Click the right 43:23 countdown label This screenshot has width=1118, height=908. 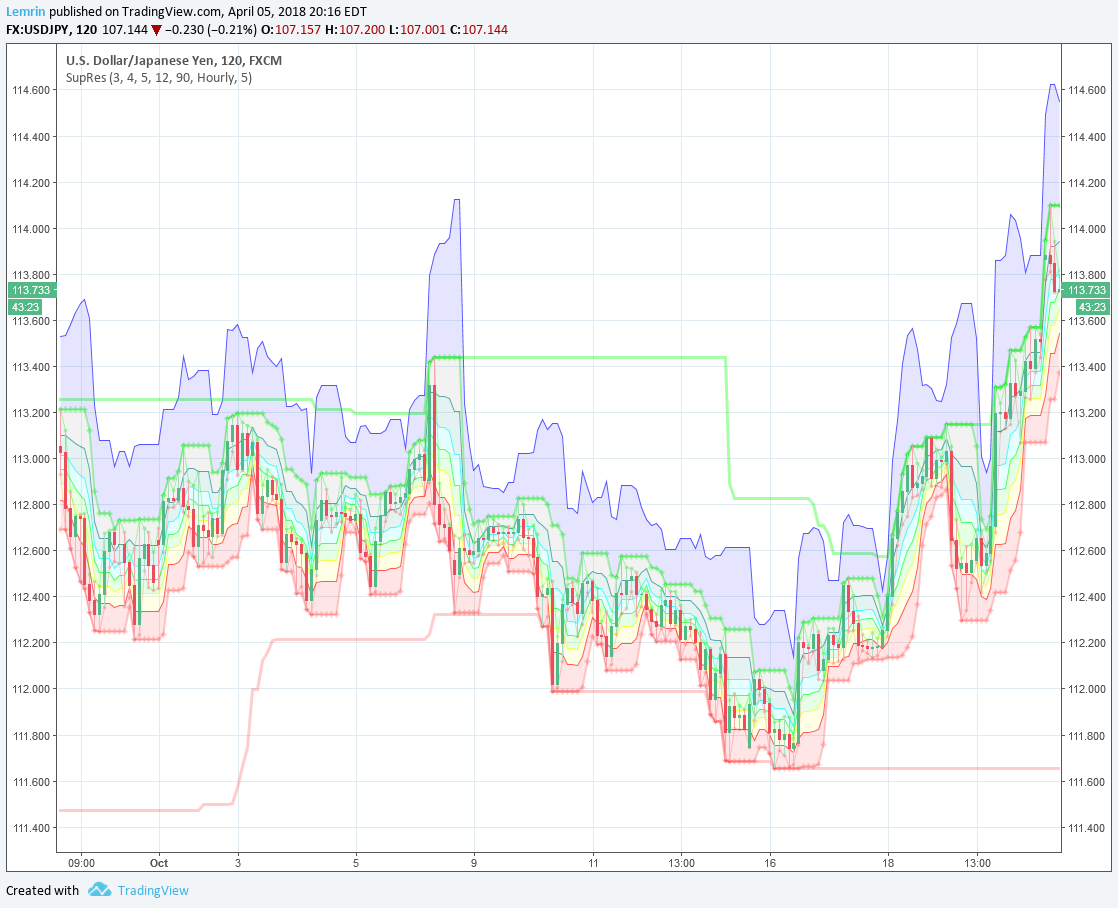1092,307
